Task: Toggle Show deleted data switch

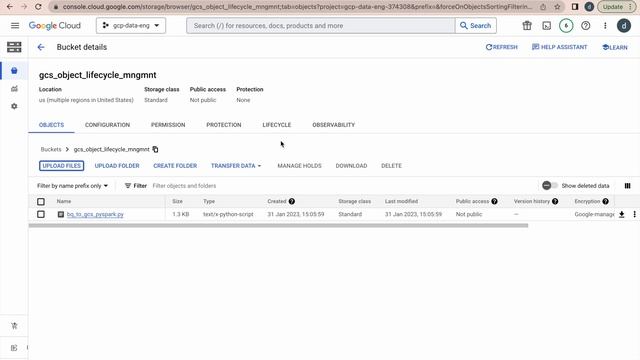Action: coord(550,186)
